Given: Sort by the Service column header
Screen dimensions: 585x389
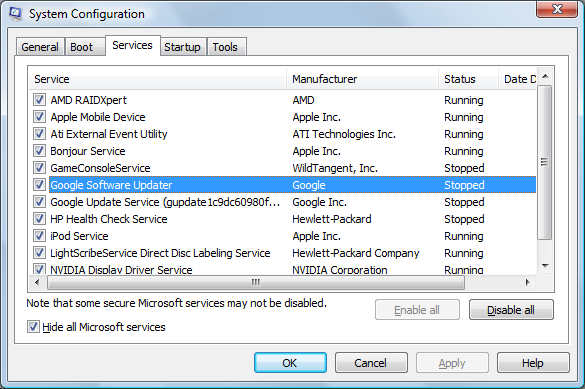Looking at the screenshot, I should 157,79.
